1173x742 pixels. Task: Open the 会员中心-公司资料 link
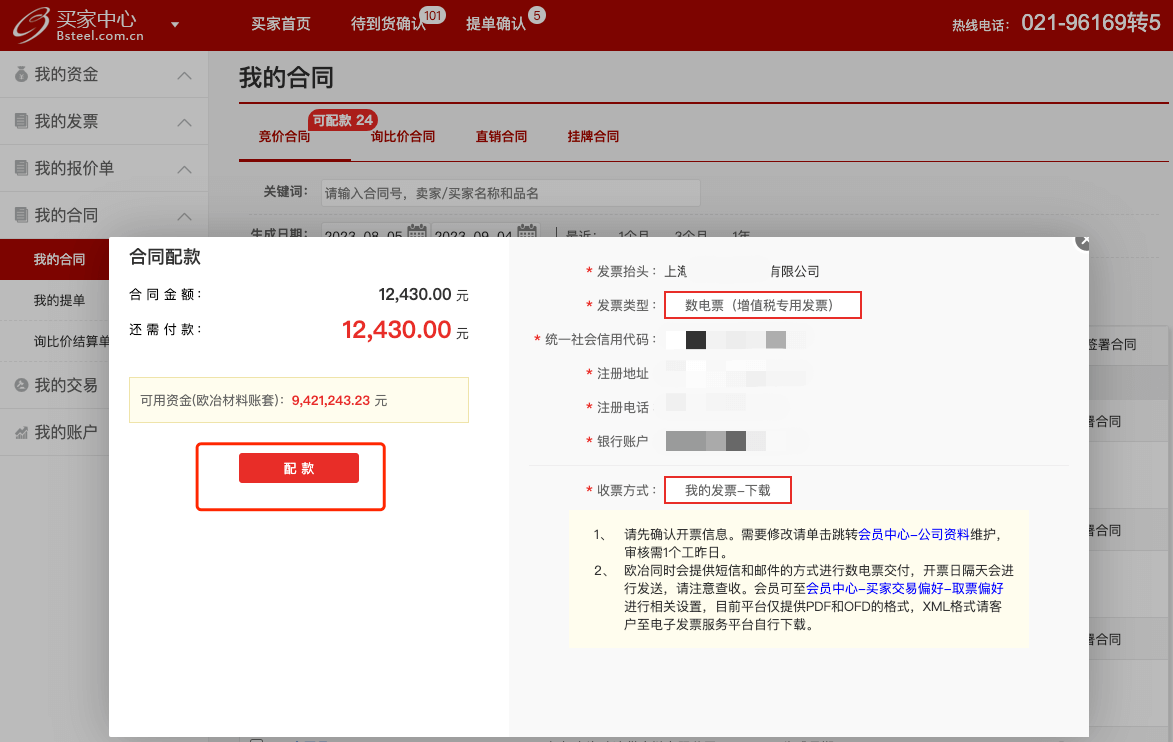914,534
